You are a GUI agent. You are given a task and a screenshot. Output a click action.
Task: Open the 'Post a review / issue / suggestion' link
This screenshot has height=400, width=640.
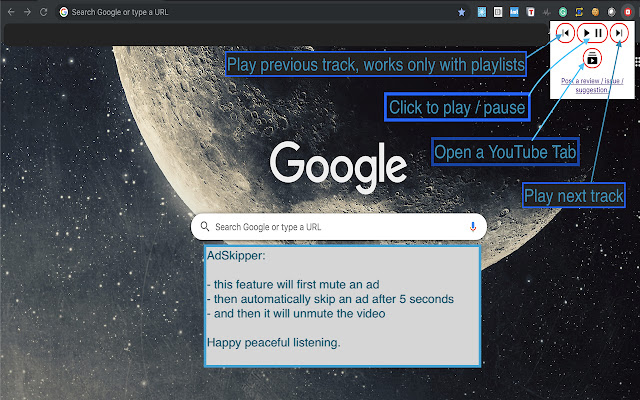[592, 85]
